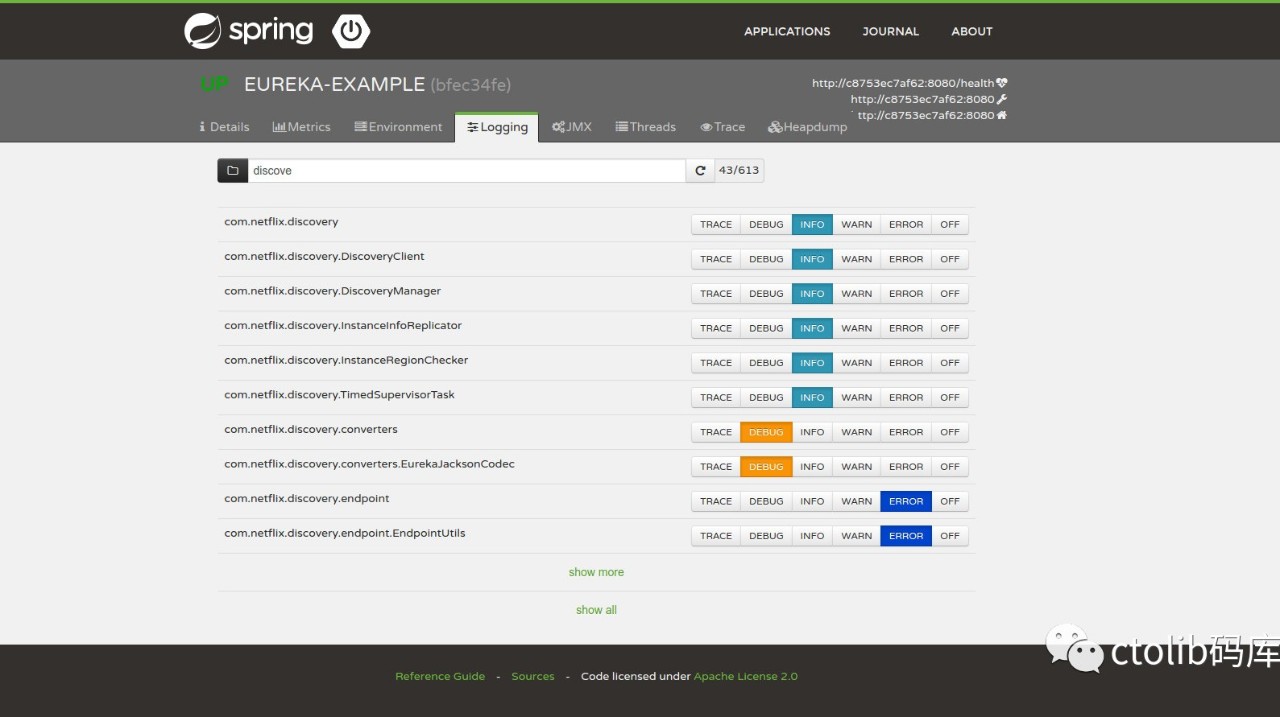Screen dimensions: 1280x717
Task: Set EurekaJacksonCodec logger to TRACE
Action: 716,467
